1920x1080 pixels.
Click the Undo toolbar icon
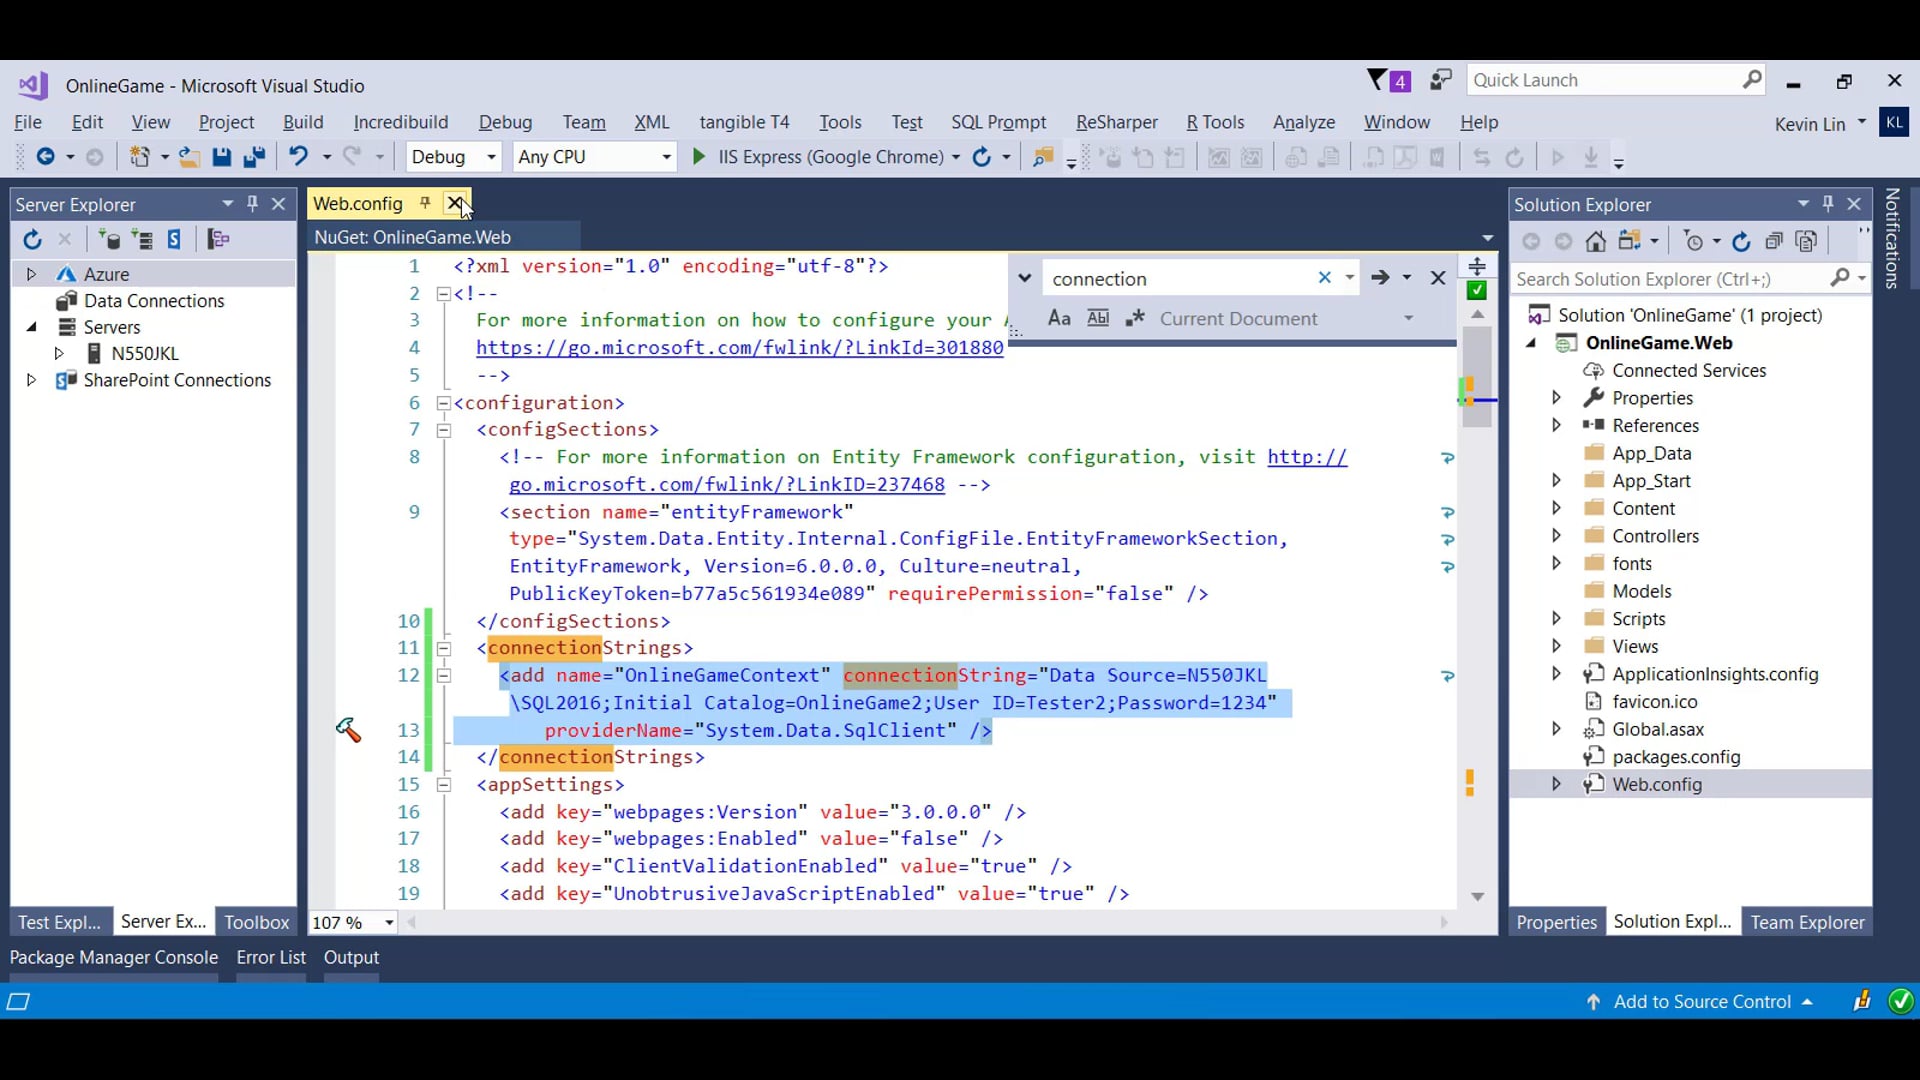click(299, 157)
